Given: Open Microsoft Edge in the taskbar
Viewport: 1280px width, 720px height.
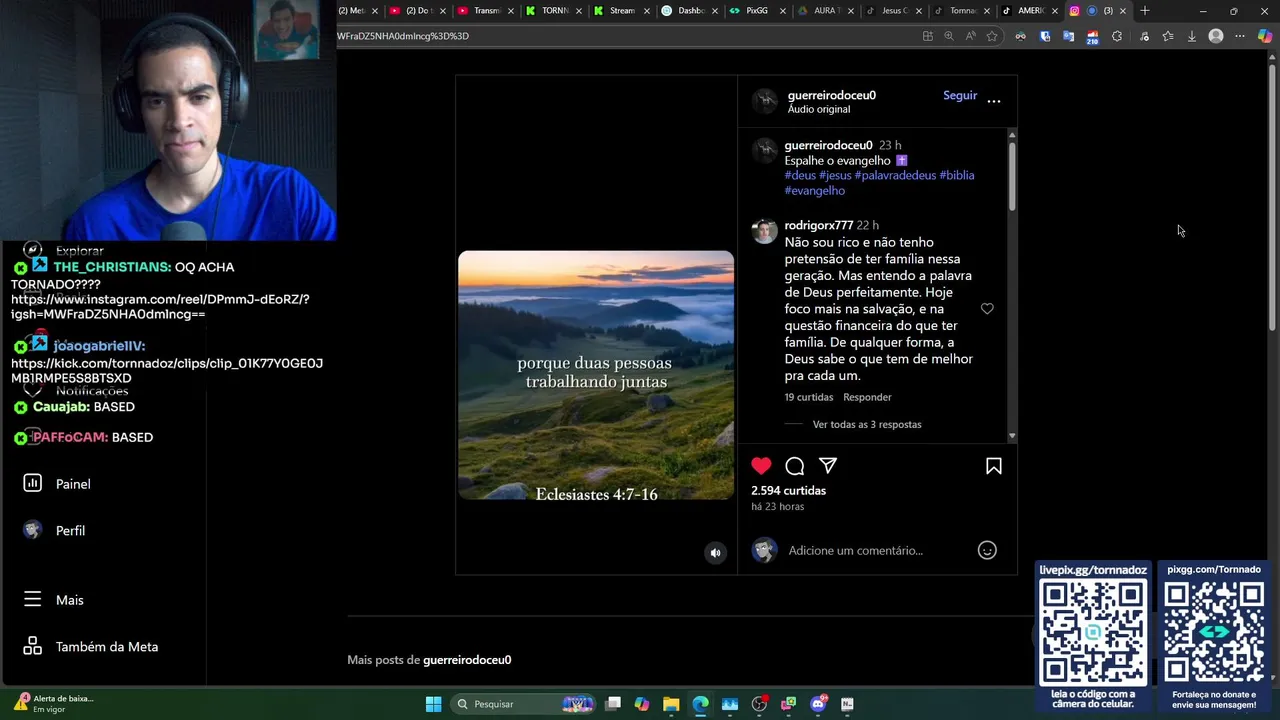Looking at the screenshot, I should point(700,704).
